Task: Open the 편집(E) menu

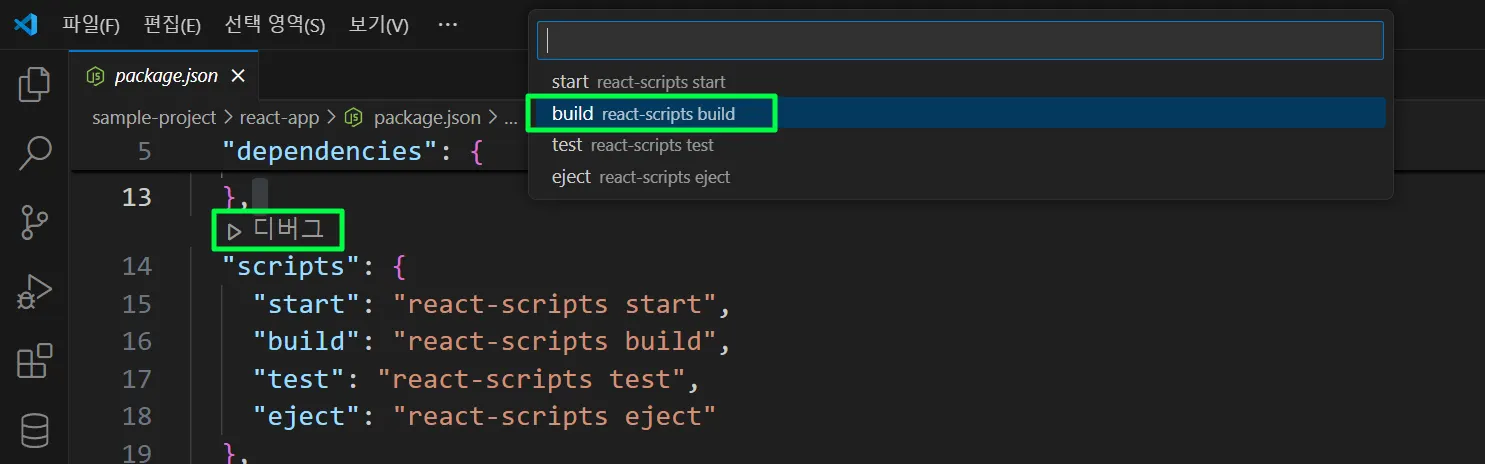Action: pos(172,25)
